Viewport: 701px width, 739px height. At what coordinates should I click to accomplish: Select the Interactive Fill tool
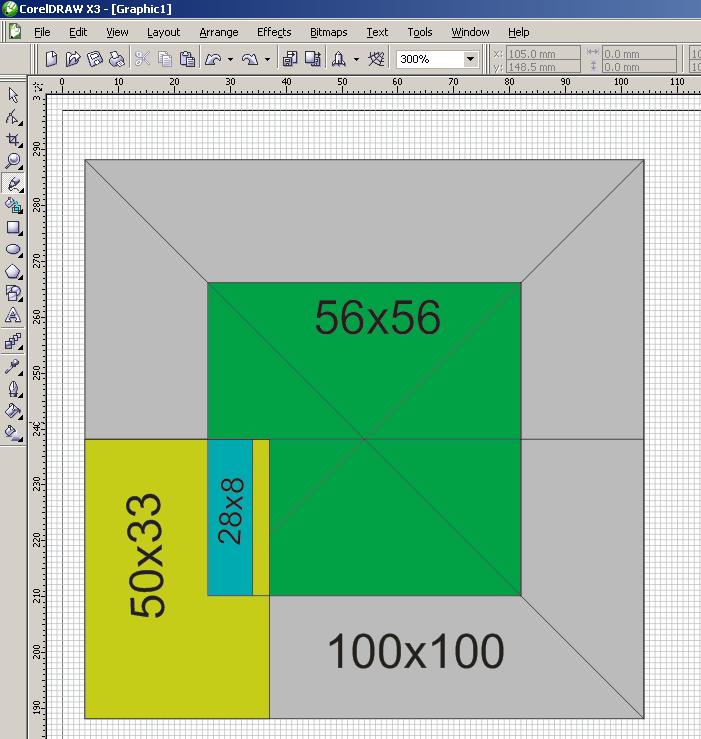point(13,433)
